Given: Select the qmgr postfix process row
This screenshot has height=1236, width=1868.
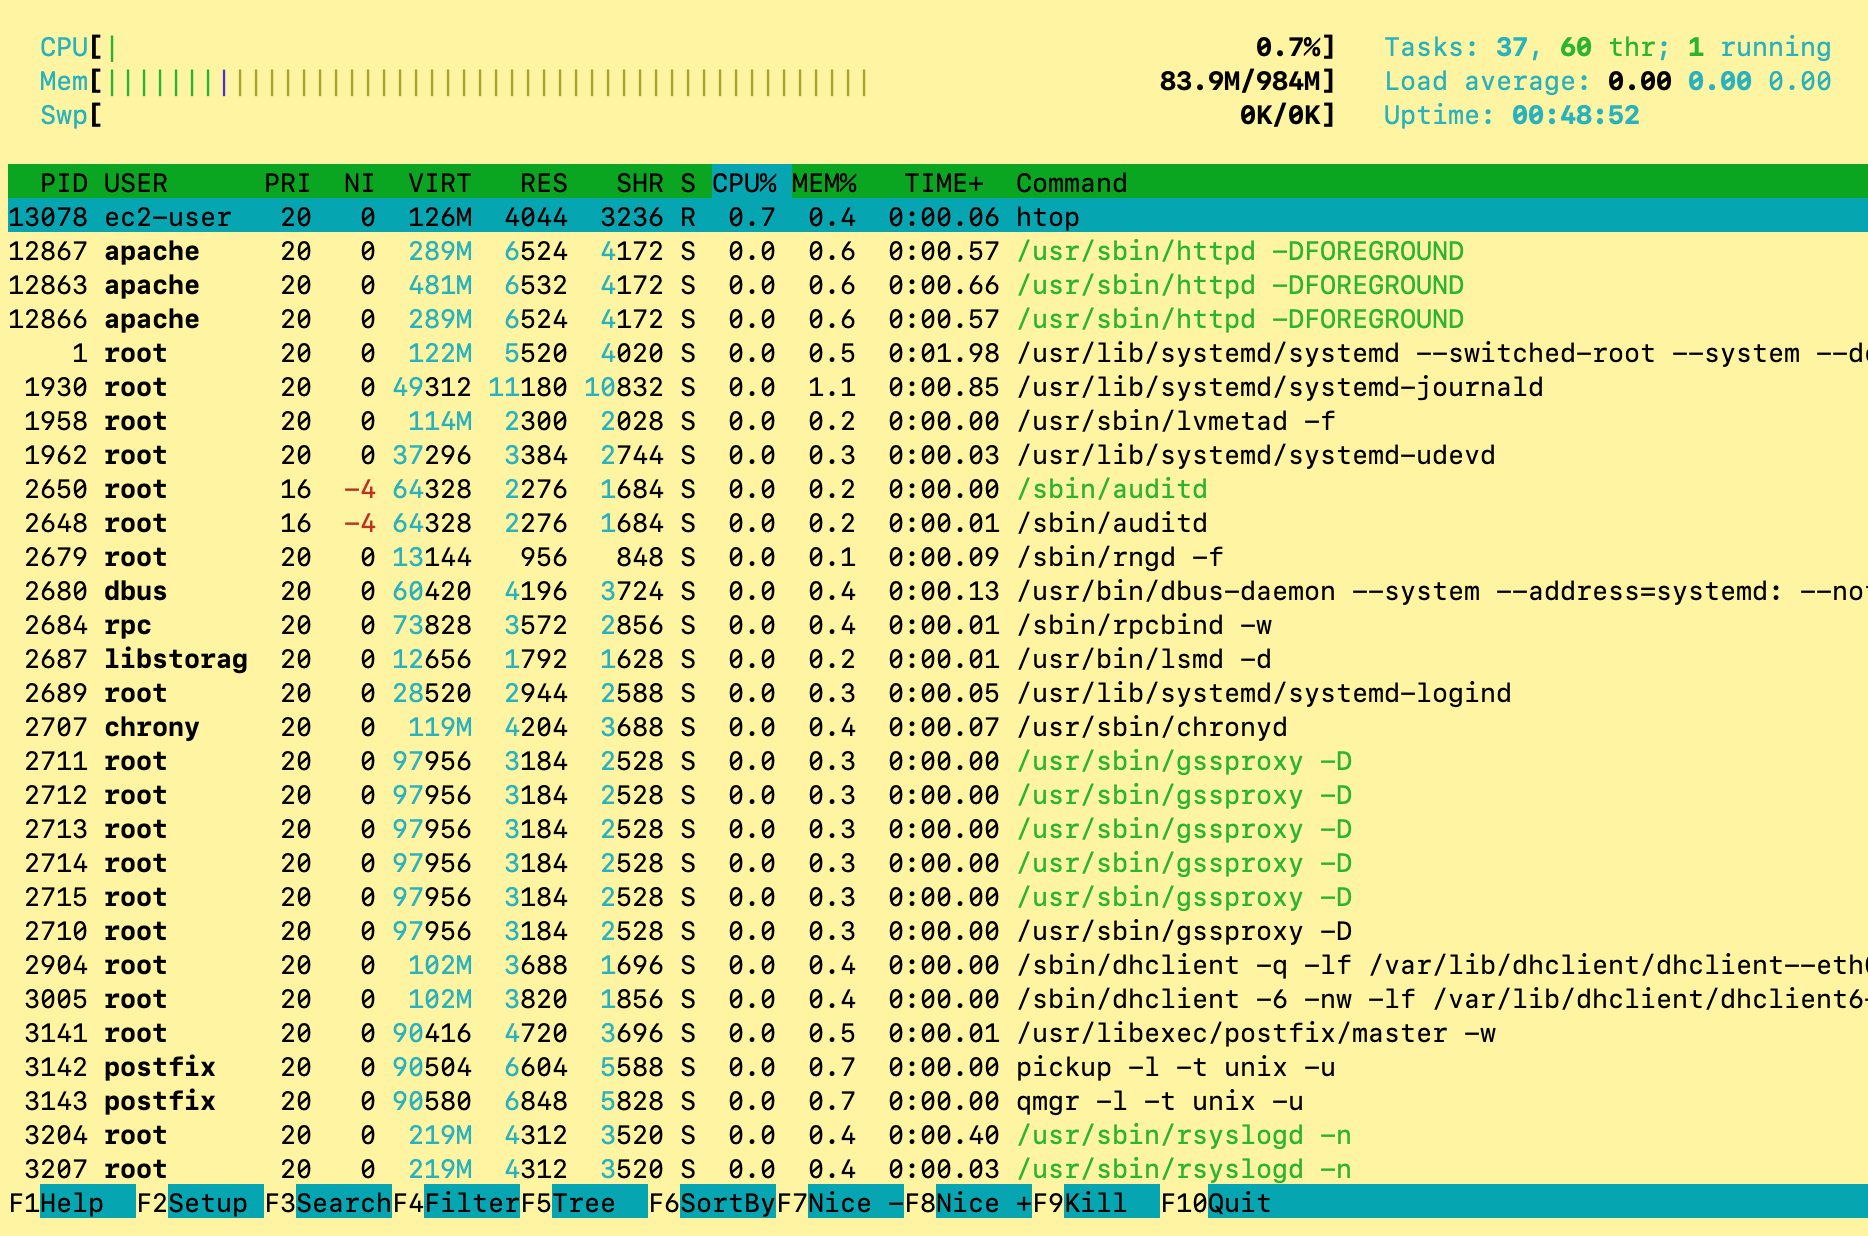Looking at the screenshot, I should pyautogui.click(x=938, y=1101).
